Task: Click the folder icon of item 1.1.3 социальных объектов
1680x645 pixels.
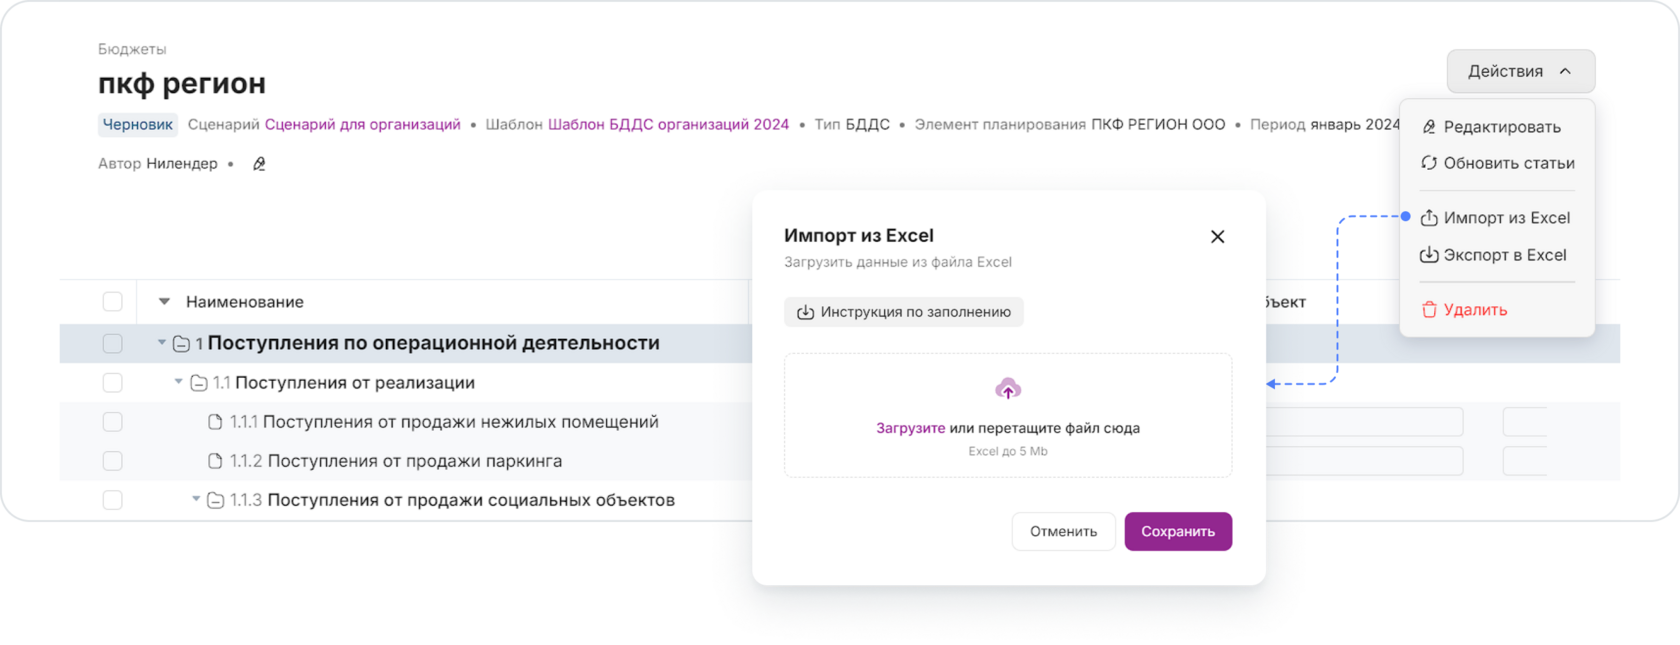Action: pos(215,500)
